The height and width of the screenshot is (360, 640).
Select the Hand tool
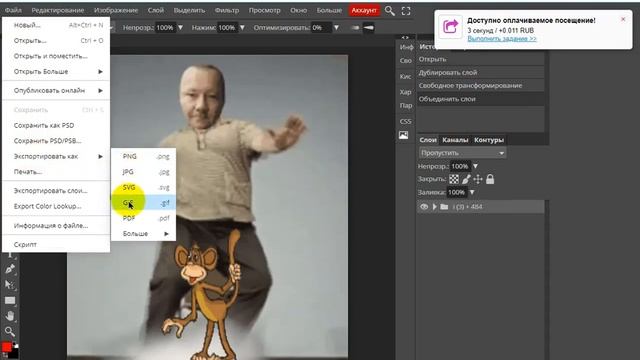(x=10, y=316)
